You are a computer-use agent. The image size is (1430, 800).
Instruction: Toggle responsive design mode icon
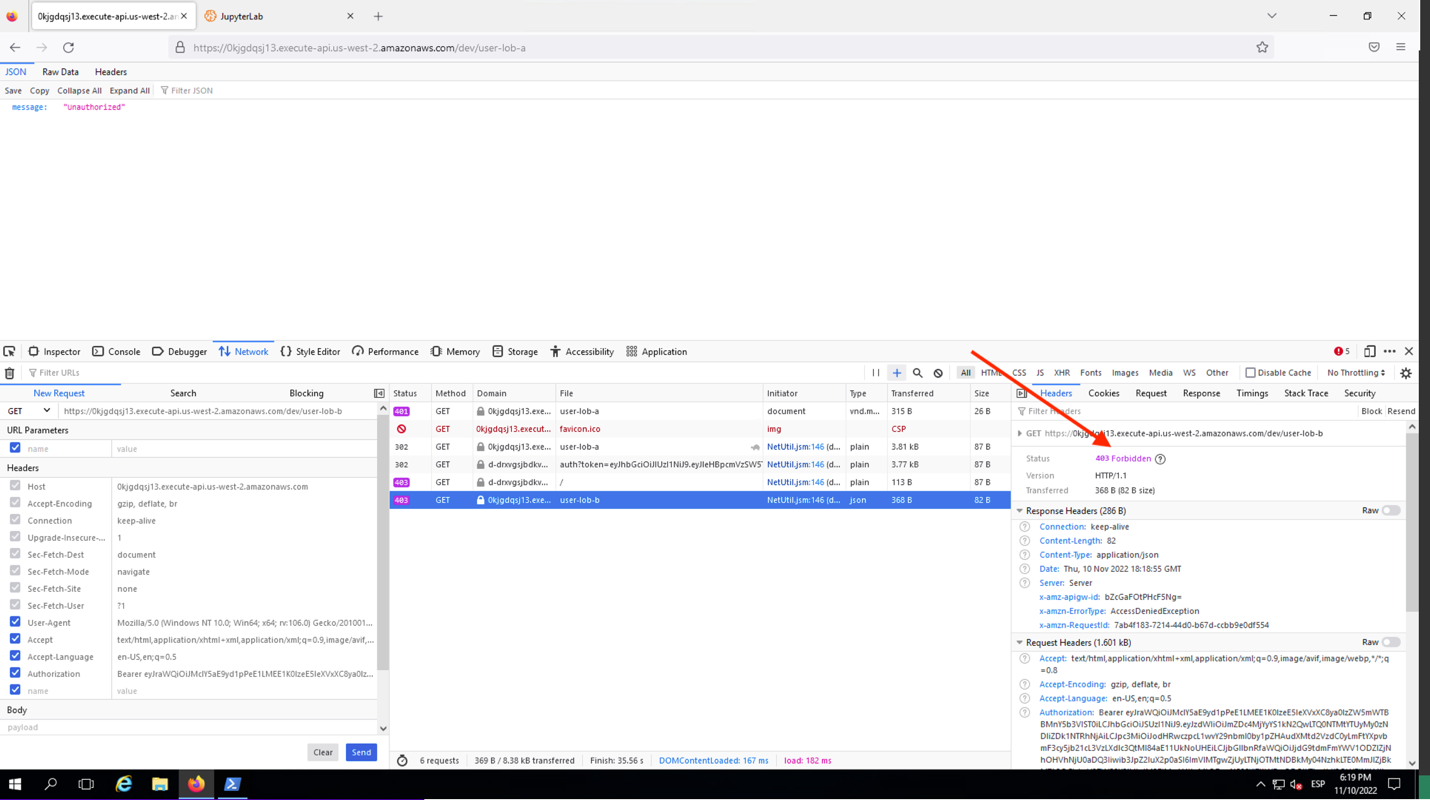click(1370, 352)
